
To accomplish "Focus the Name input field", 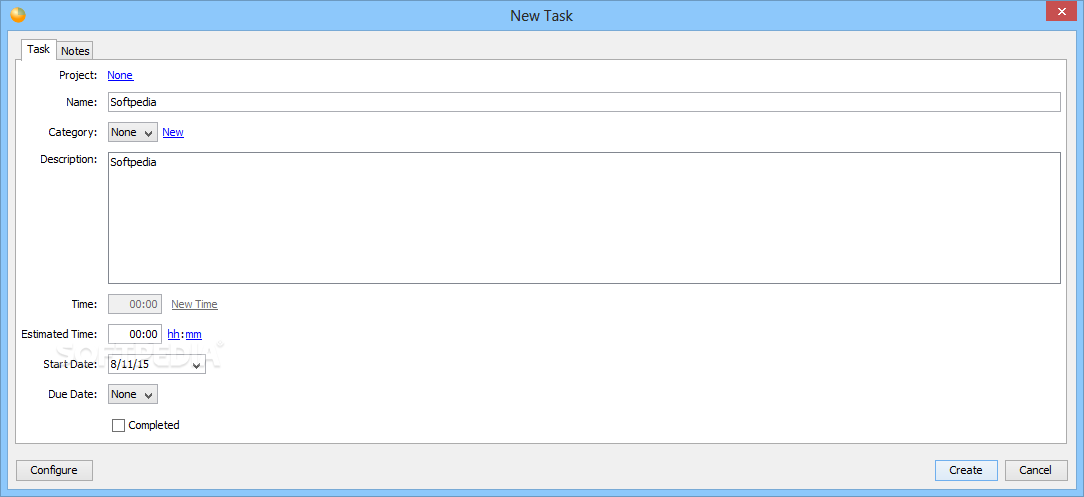I will (x=584, y=102).
